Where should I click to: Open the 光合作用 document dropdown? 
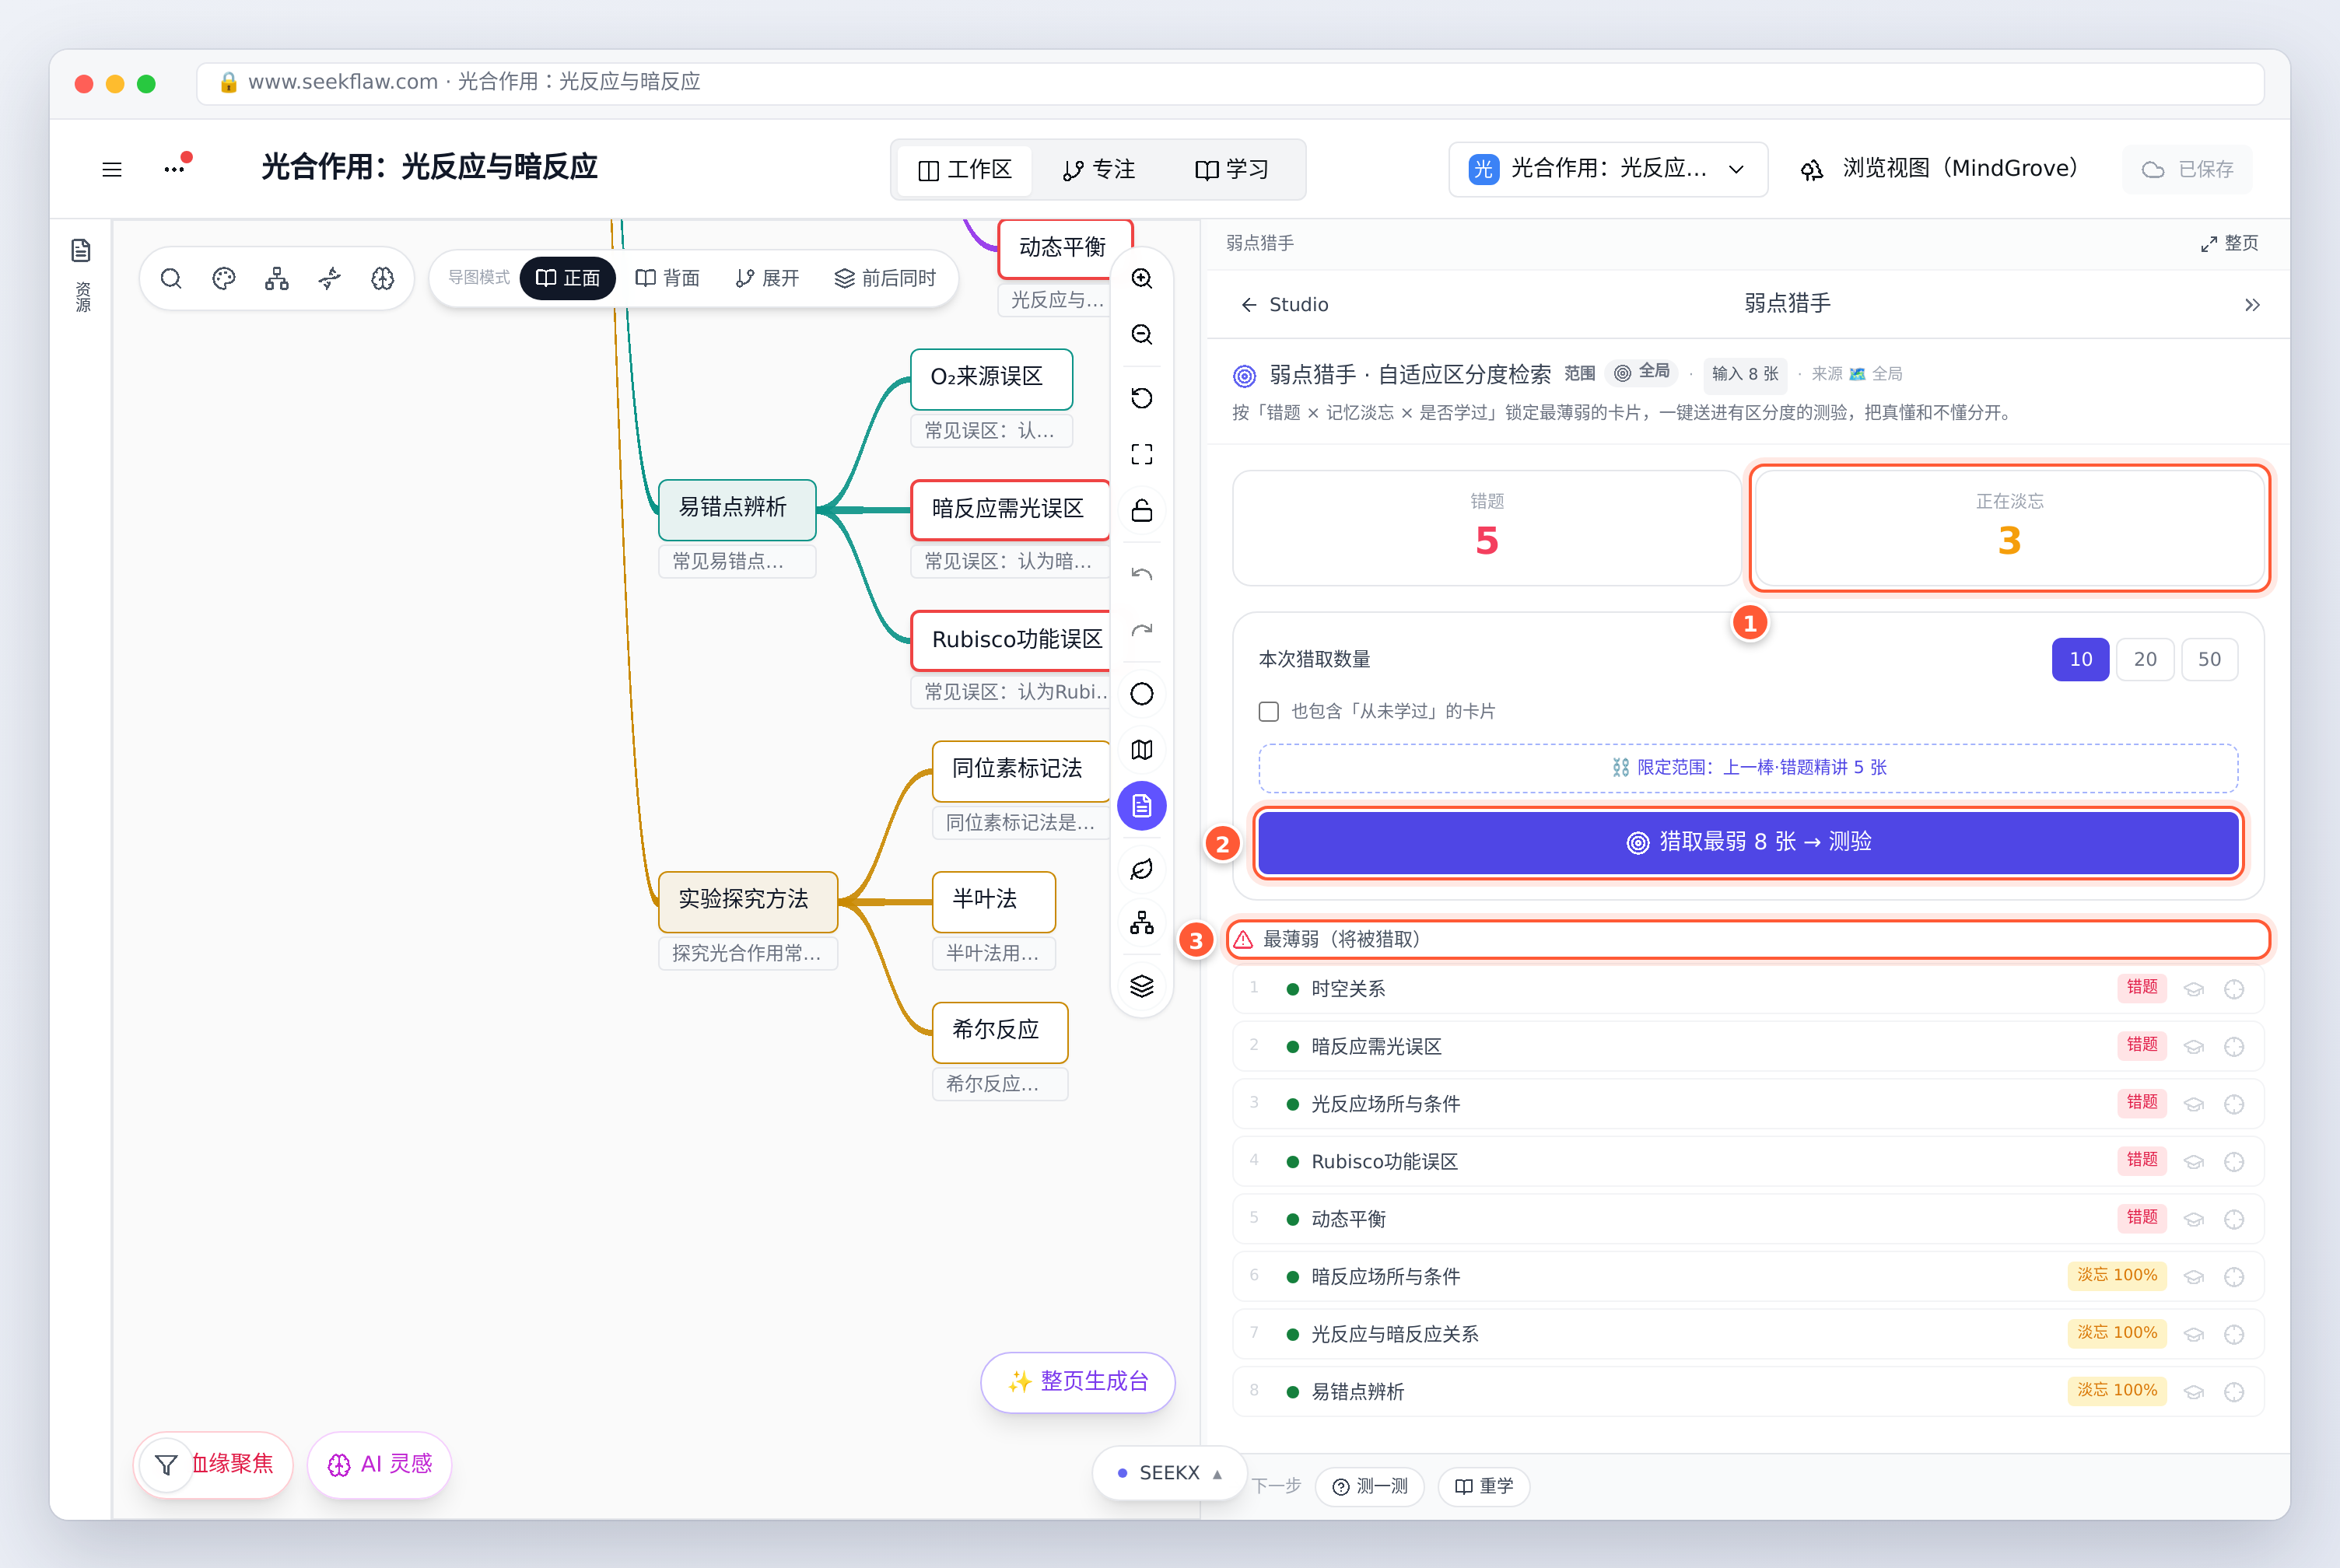tap(1607, 169)
